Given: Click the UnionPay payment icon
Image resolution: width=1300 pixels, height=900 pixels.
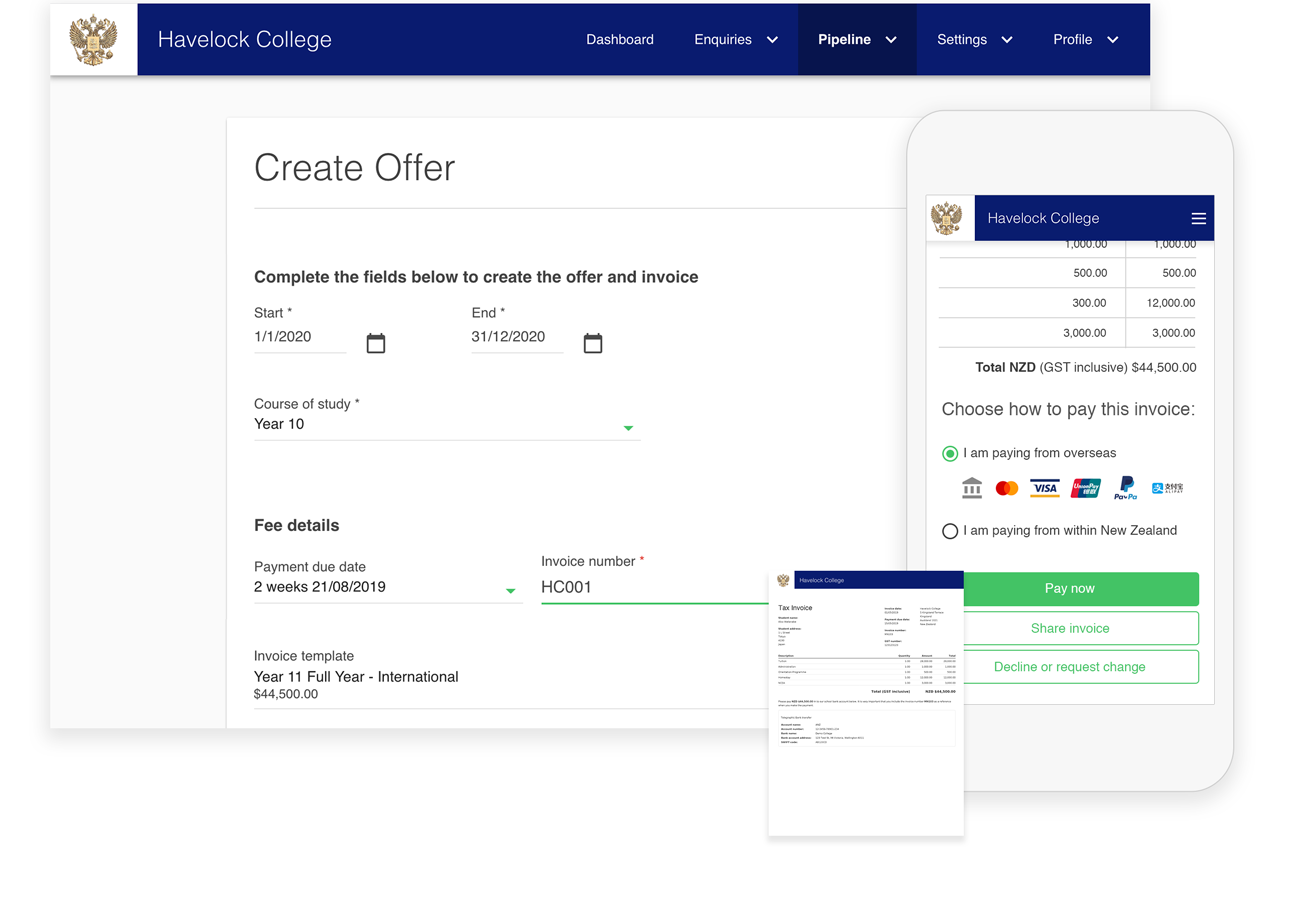Looking at the screenshot, I should (x=1085, y=488).
